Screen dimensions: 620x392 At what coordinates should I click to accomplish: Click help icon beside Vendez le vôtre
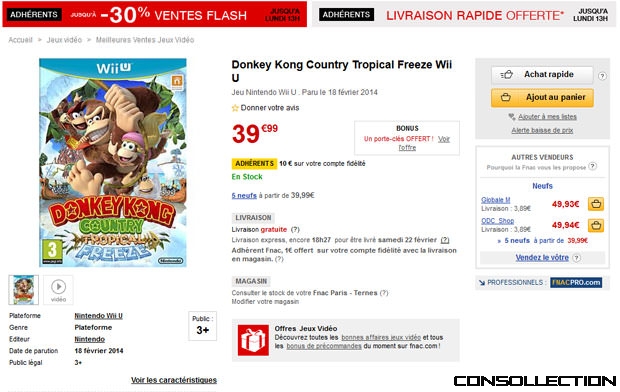click(577, 258)
